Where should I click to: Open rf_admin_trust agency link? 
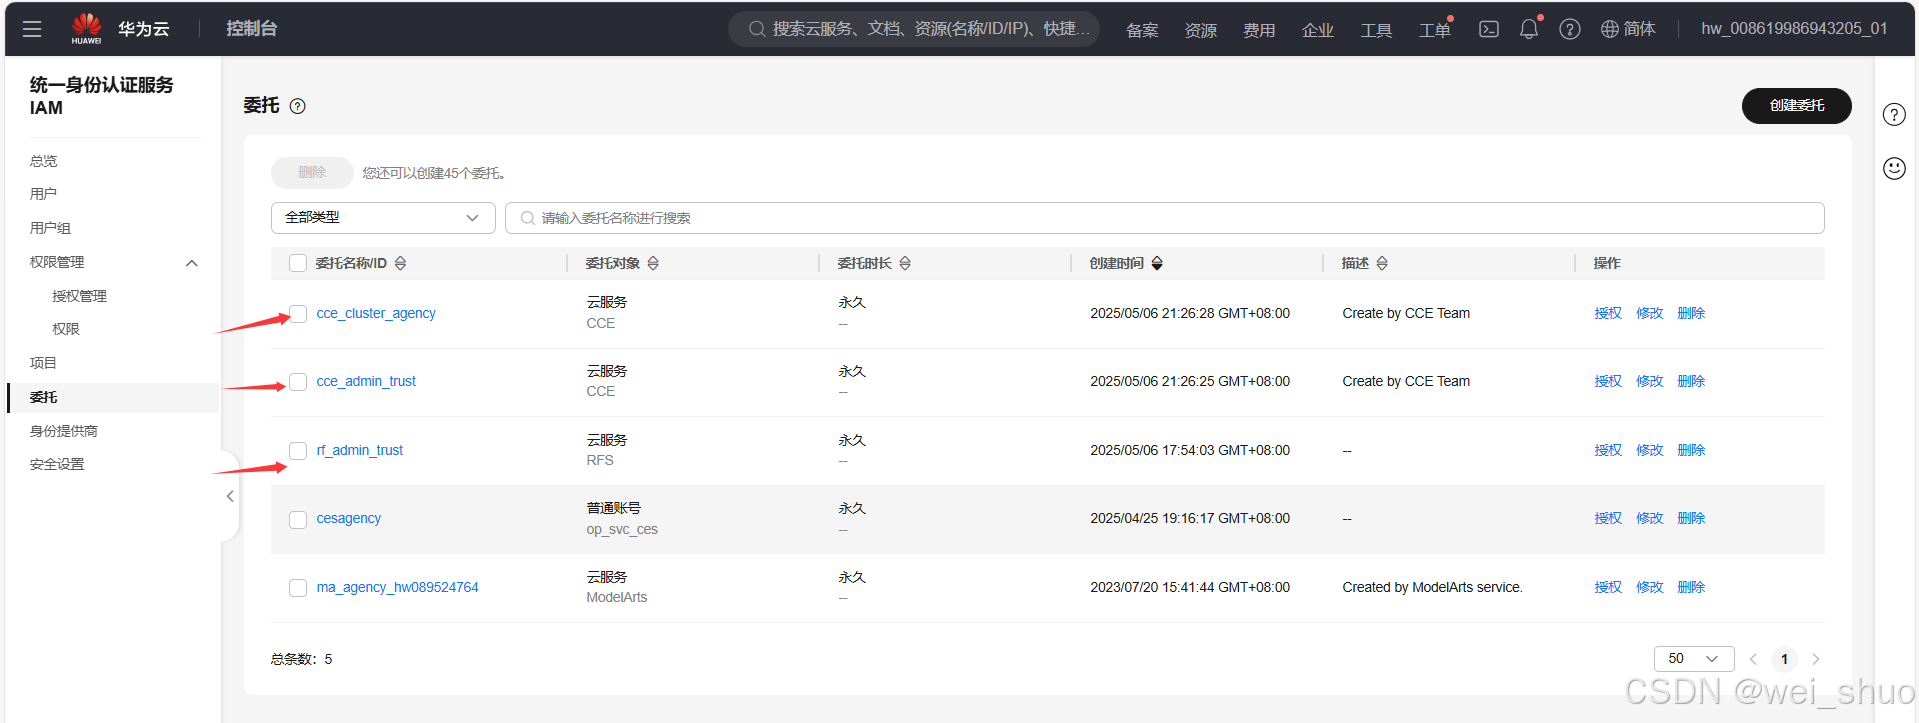point(360,450)
